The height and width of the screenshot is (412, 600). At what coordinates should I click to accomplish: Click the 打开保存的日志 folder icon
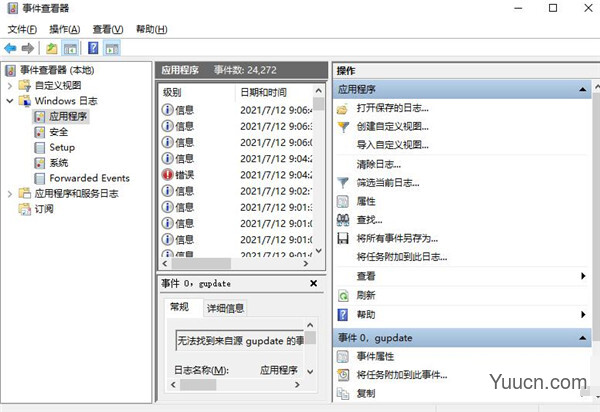click(x=342, y=109)
